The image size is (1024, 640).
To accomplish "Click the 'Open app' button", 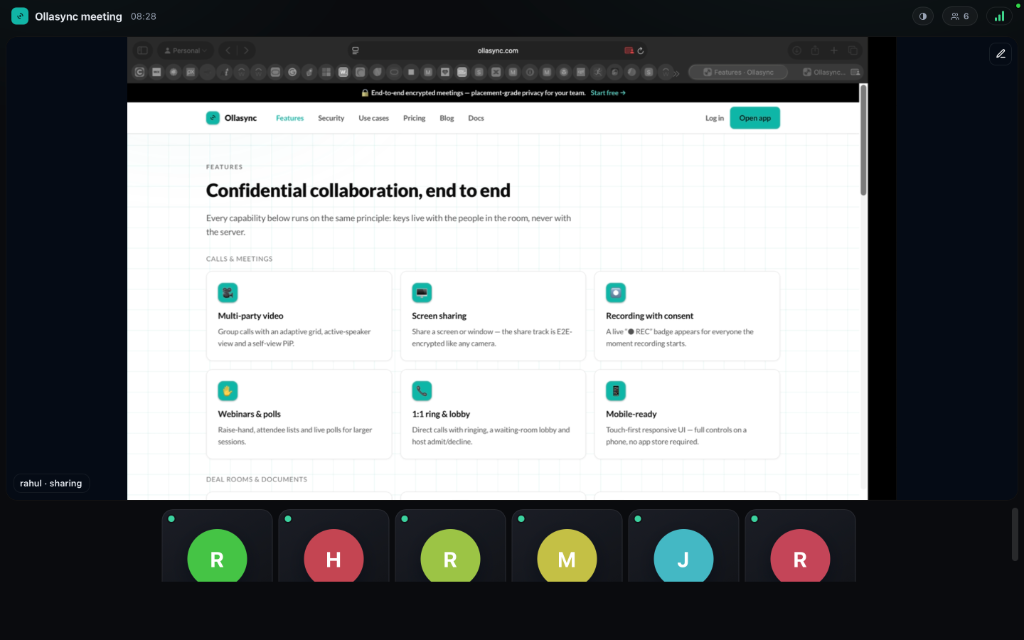I will [x=755, y=118].
